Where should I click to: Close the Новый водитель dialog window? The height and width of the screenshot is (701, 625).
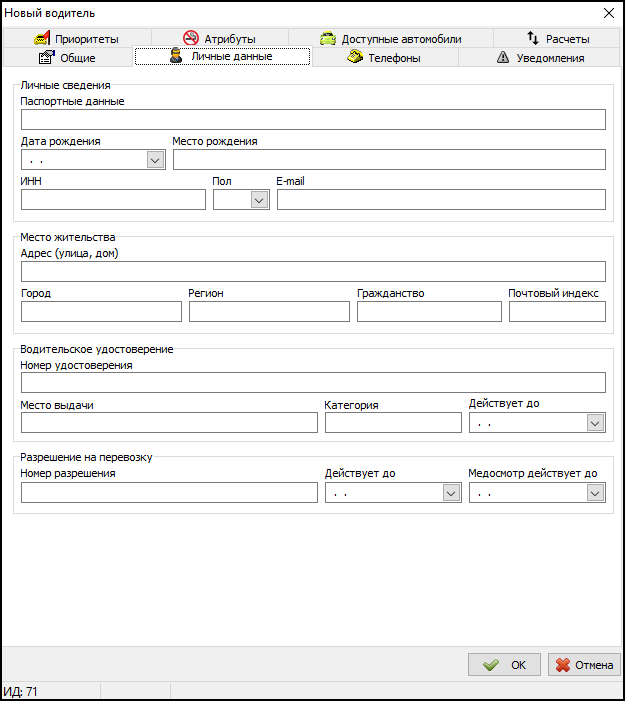click(609, 13)
